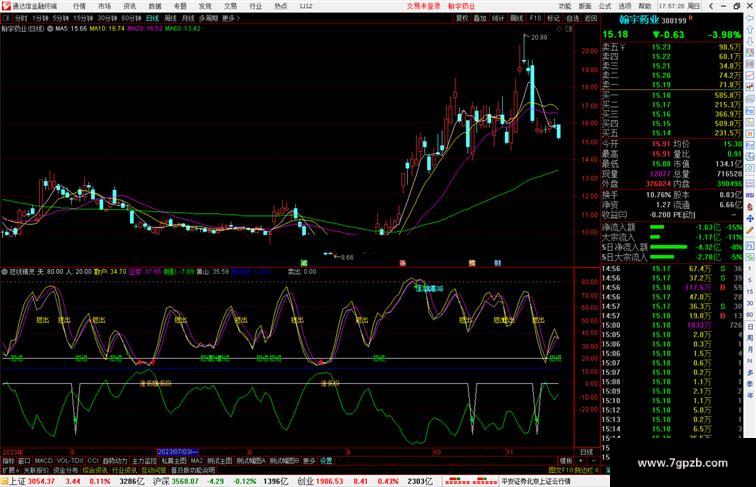Add stock via the 自选 button
The image size is (756, 487).
click(x=572, y=18)
